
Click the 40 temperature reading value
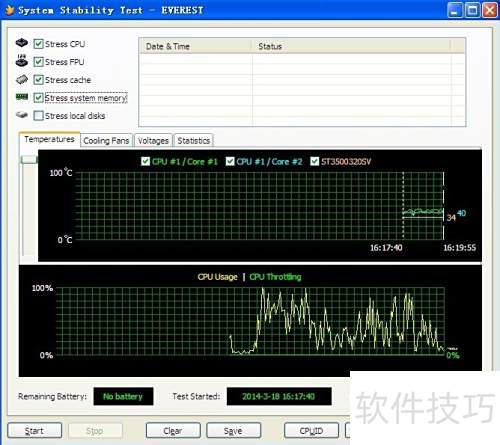(461, 213)
